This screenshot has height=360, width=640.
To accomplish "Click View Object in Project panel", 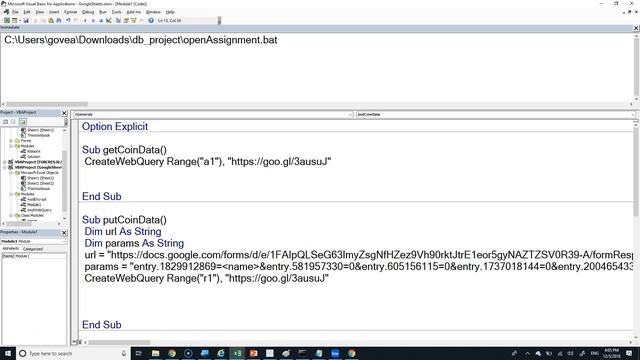I will point(13,122).
